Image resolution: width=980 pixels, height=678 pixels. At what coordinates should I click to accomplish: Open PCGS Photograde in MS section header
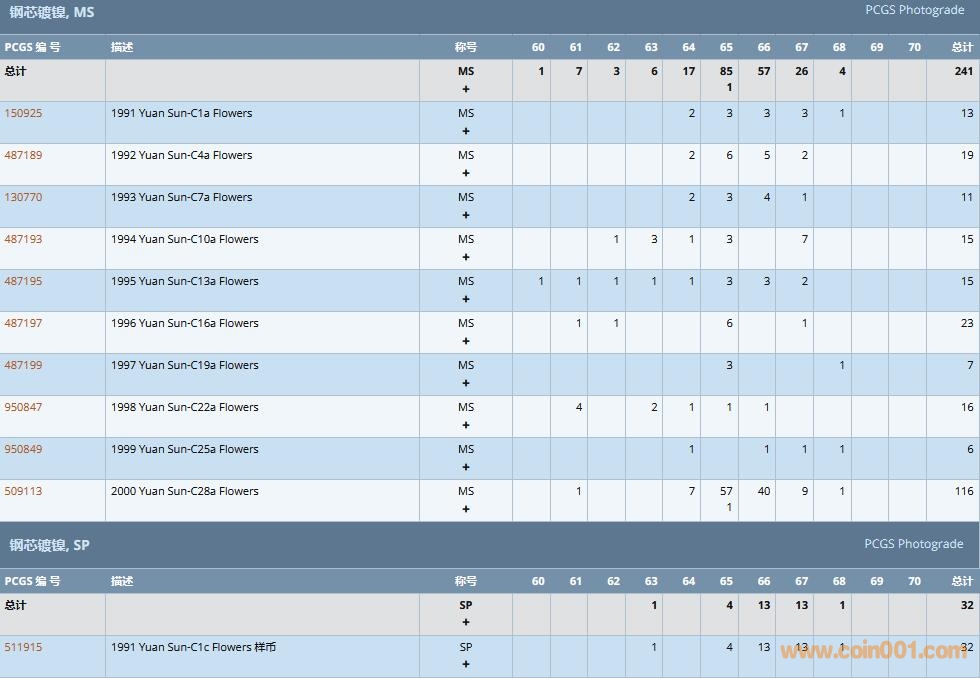pyautogui.click(x=914, y=10)
